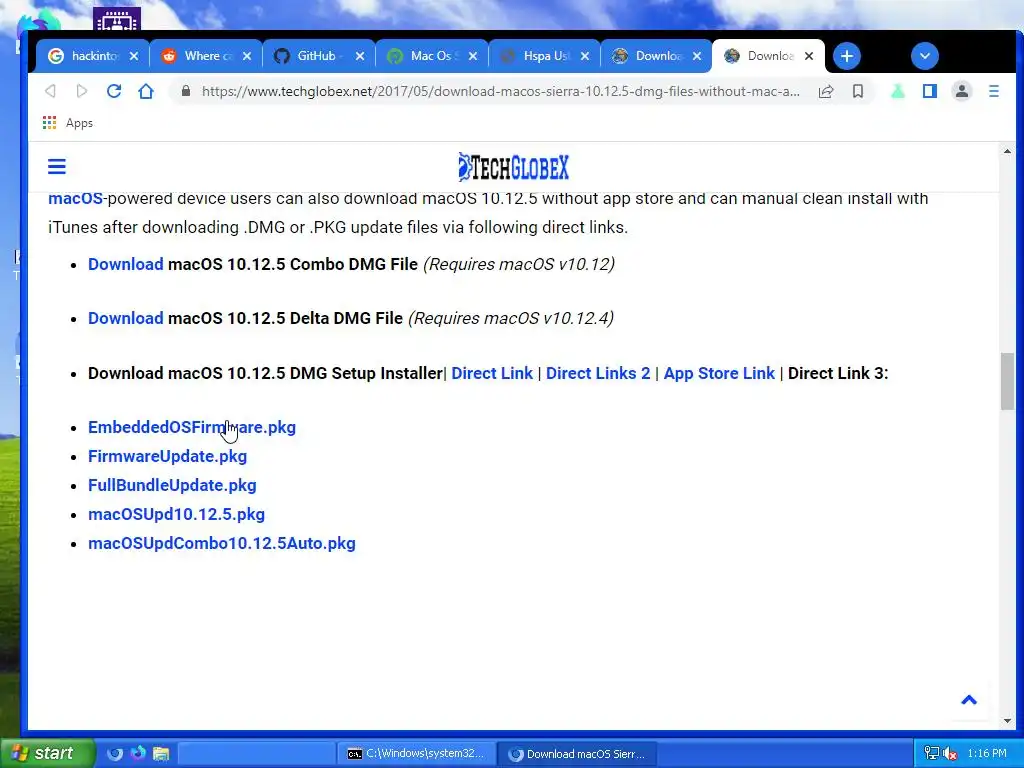
Task: View site security lock info
Action: coord(185,91)
